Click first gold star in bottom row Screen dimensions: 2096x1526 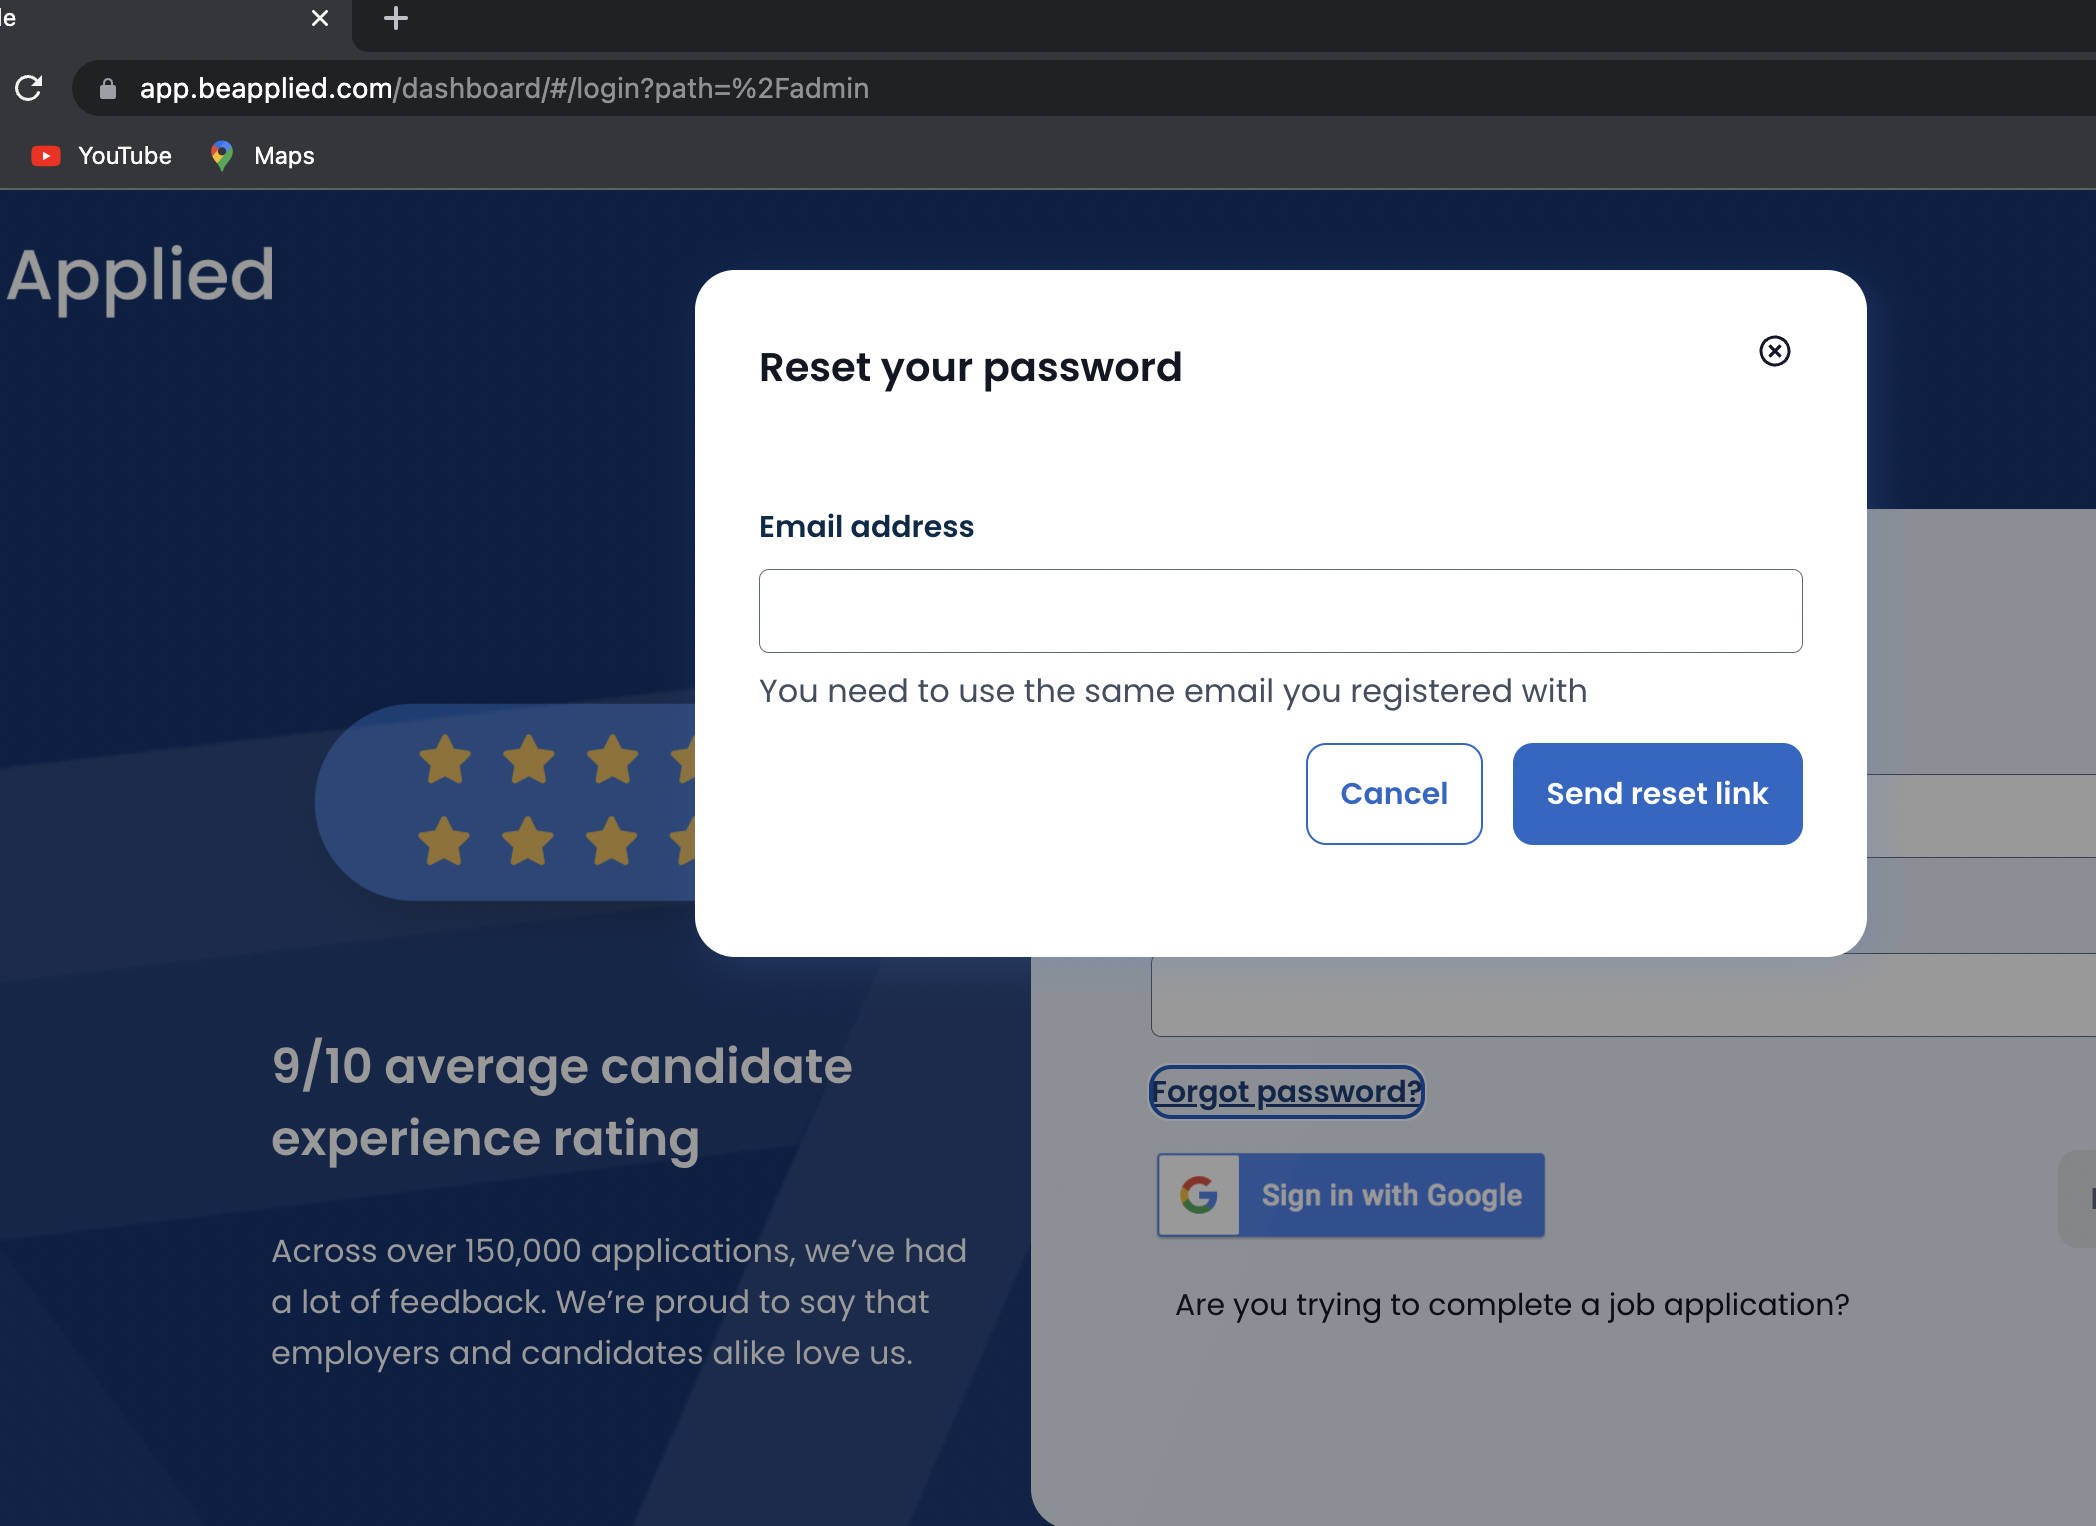click(444, 840)
